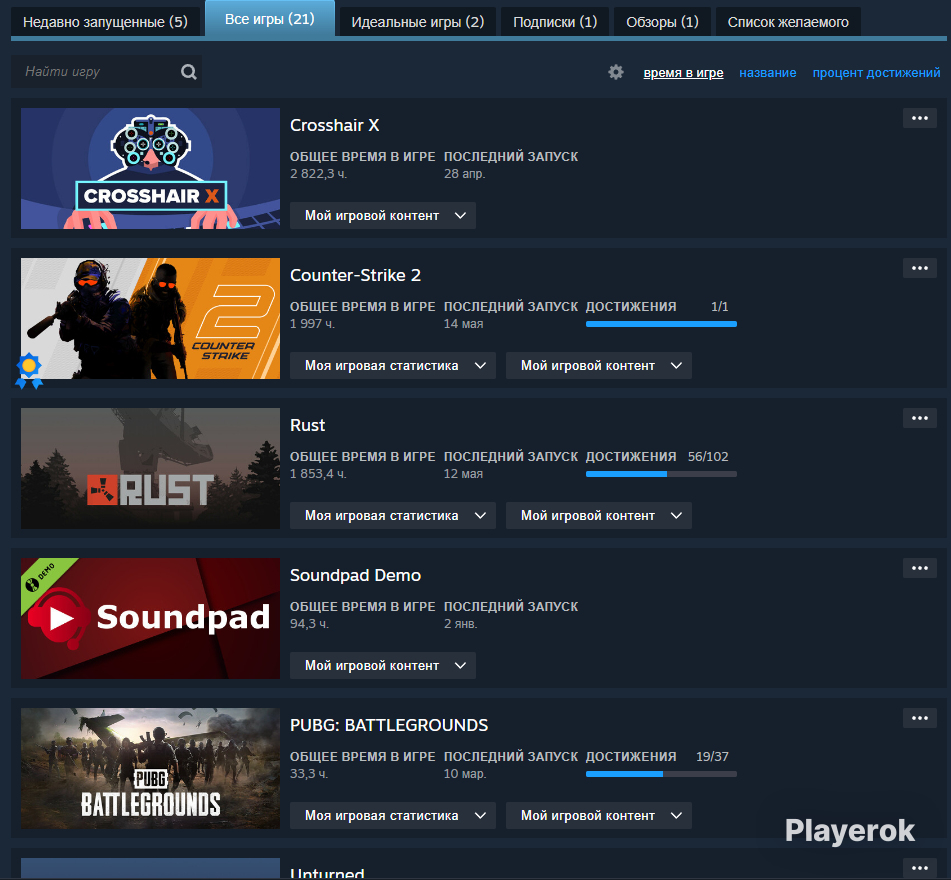The height and width of the screenshot is (880, 951).
Task: Expand Мой игровой контент for PUBG: BATTLEGROUNDS
Action: [x=599, y=816]
